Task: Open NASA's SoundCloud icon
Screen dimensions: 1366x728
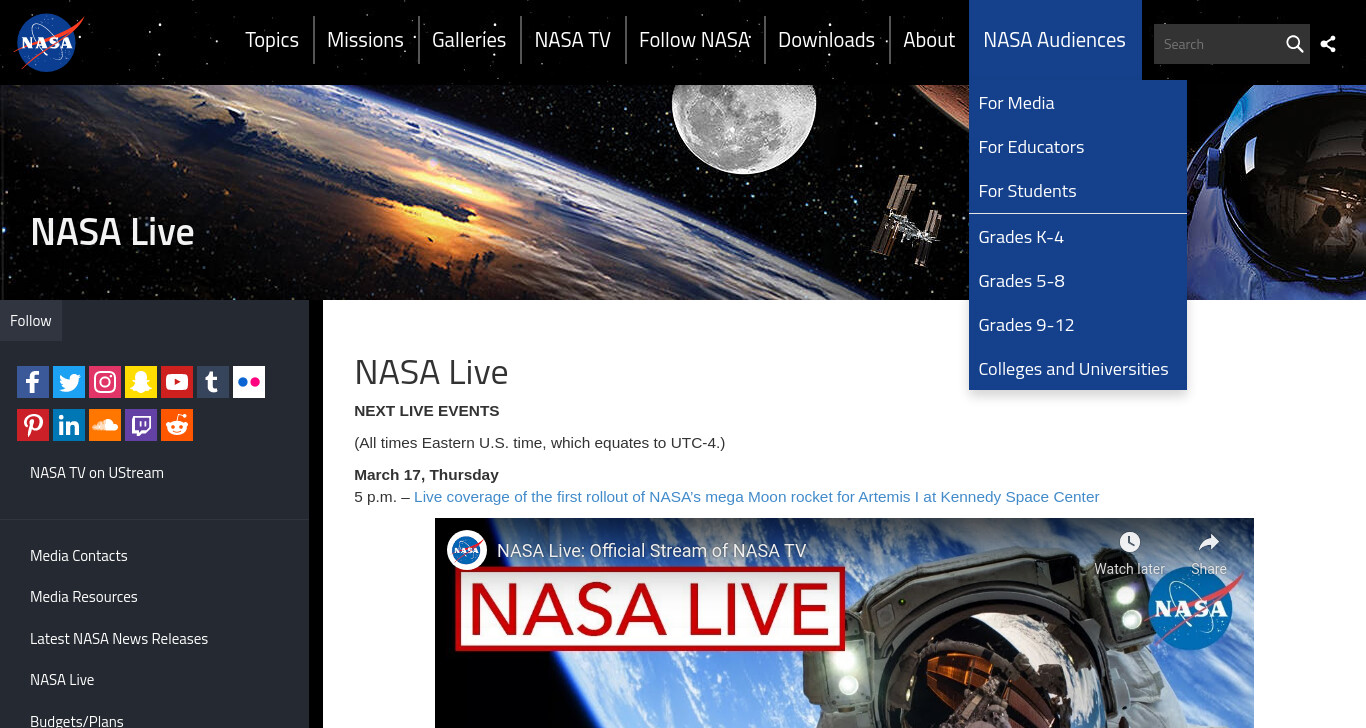Action: (105, 425)
